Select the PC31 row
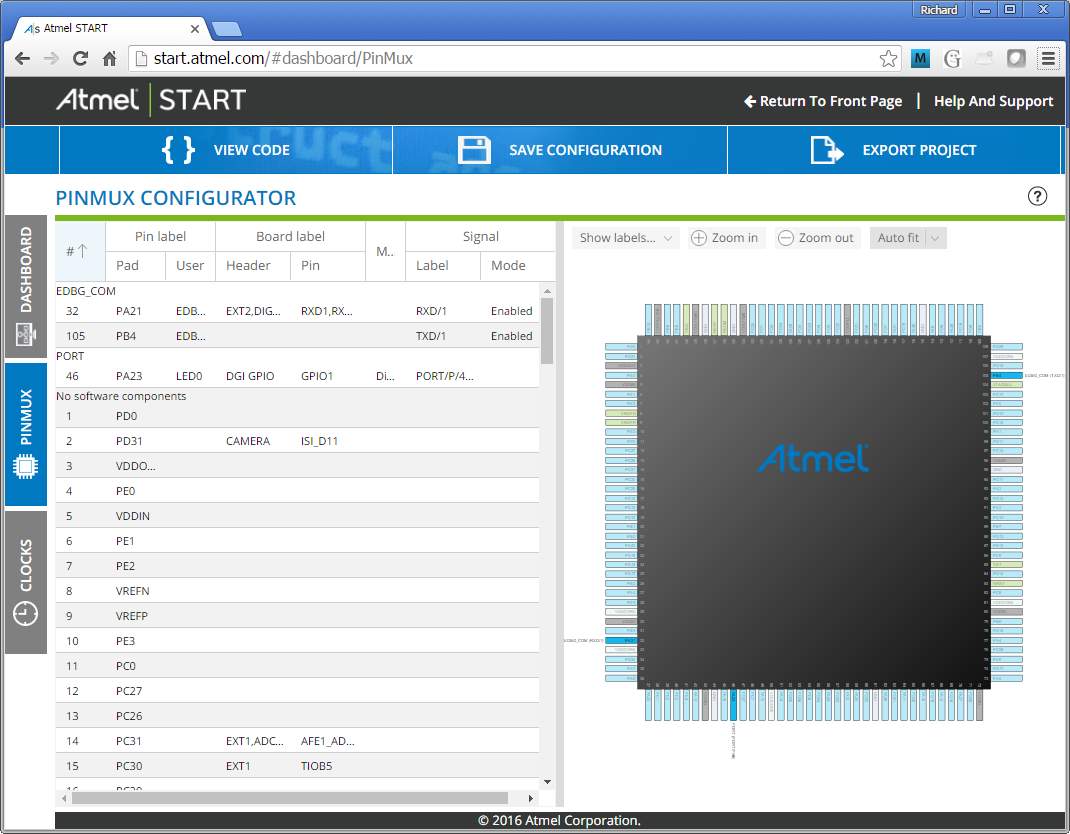 (x=297, y=740)
